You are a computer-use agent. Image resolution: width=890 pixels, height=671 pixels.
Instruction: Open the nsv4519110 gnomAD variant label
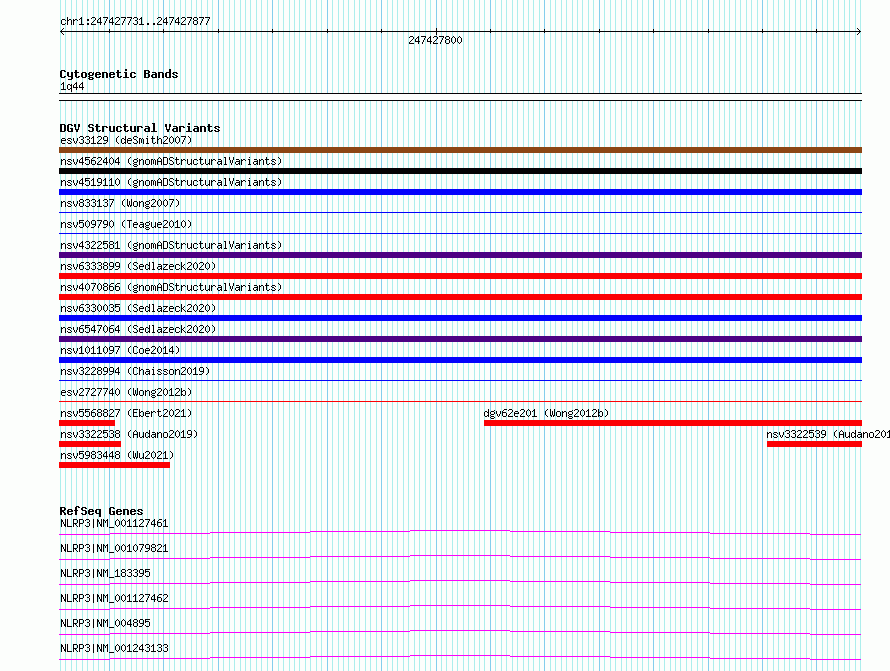click(170, 182)
